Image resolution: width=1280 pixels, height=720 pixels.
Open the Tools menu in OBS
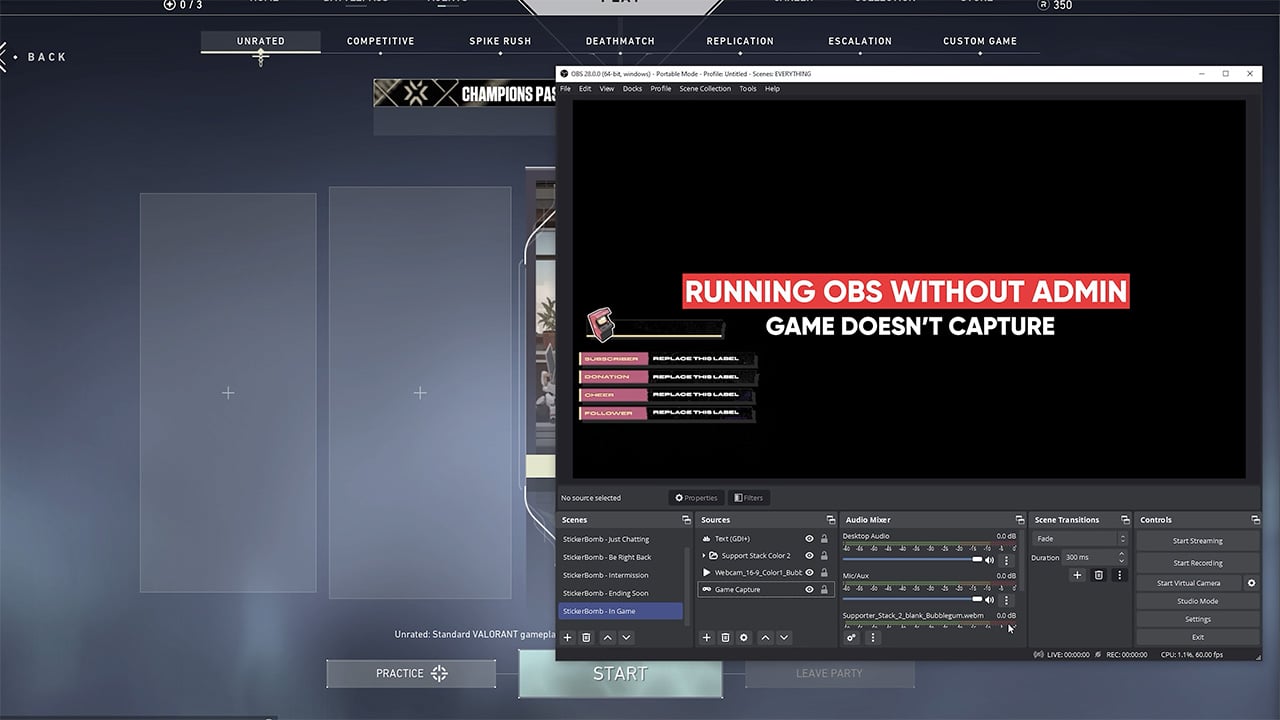(x=748, y=89)
